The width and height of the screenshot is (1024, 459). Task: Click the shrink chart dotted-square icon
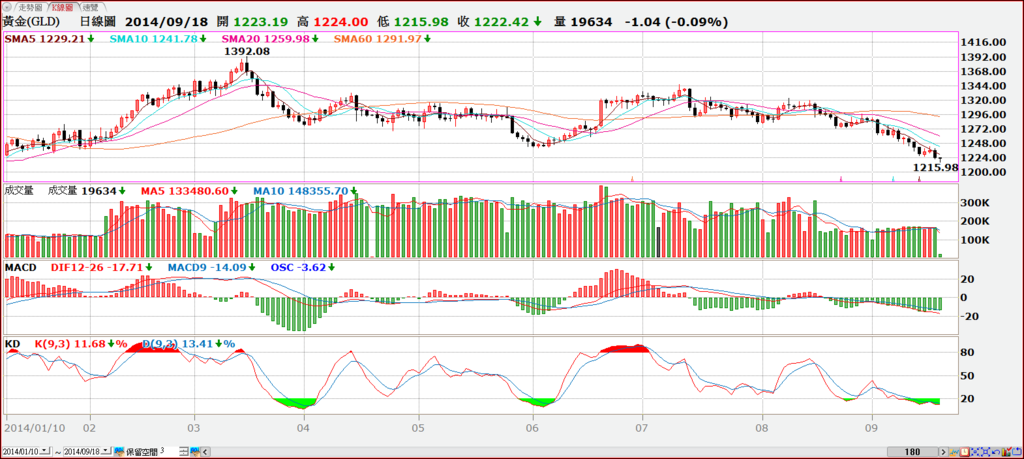click(x=975, y=452)
